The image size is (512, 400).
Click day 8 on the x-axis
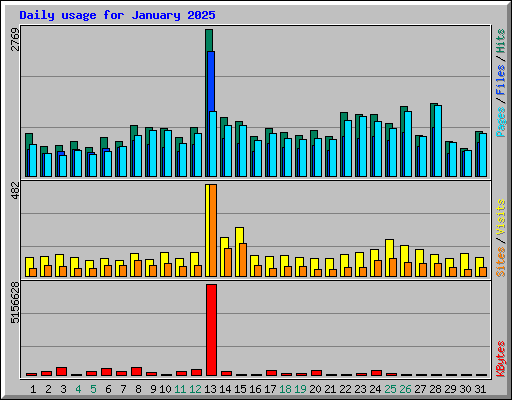coord(138,389)
